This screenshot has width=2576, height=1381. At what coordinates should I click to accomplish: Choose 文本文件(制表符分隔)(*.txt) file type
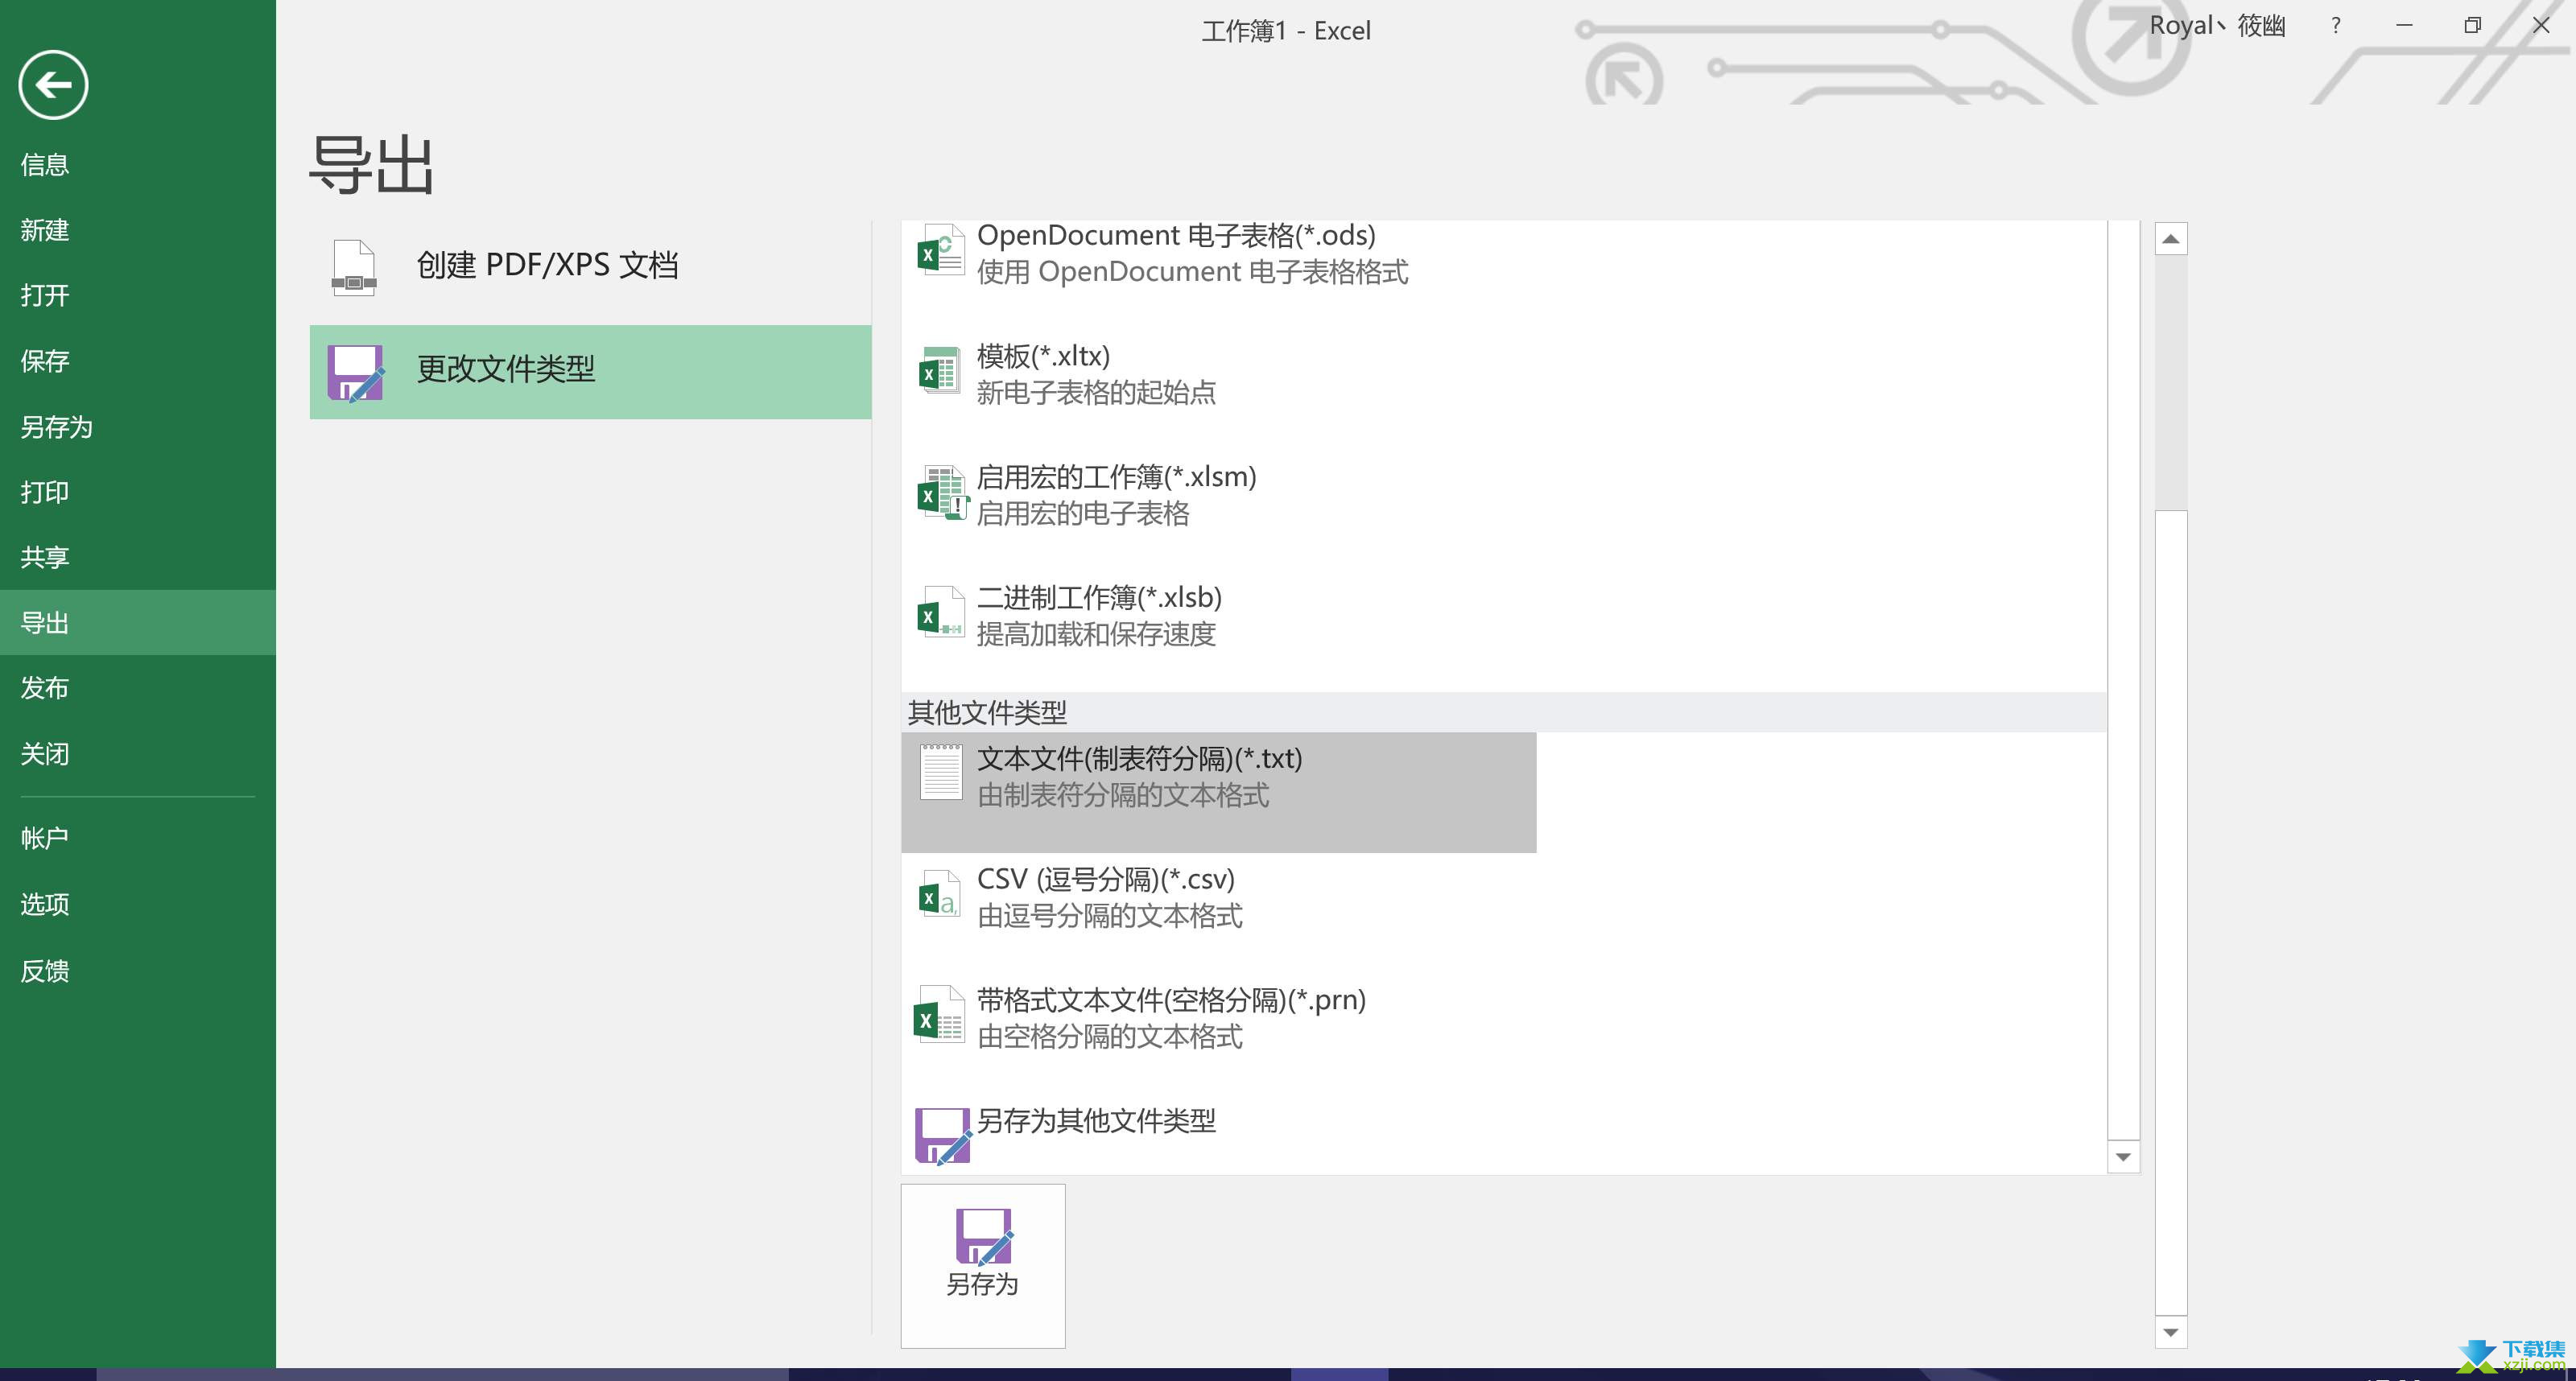[1218, 792]
